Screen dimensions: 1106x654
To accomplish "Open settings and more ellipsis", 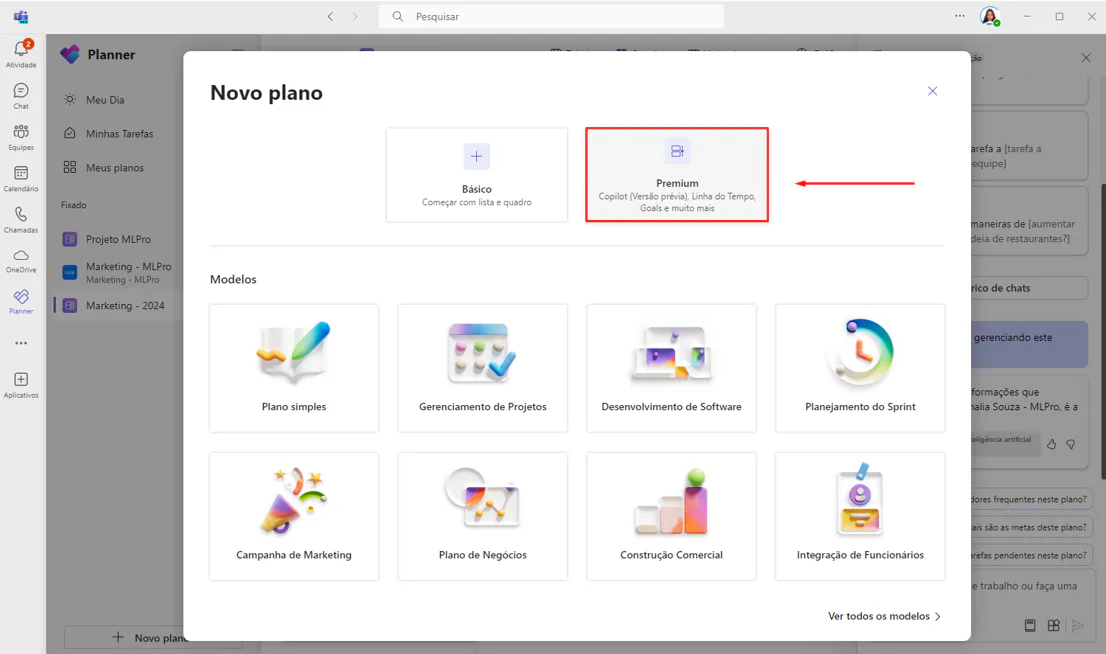I will (960, 16).
